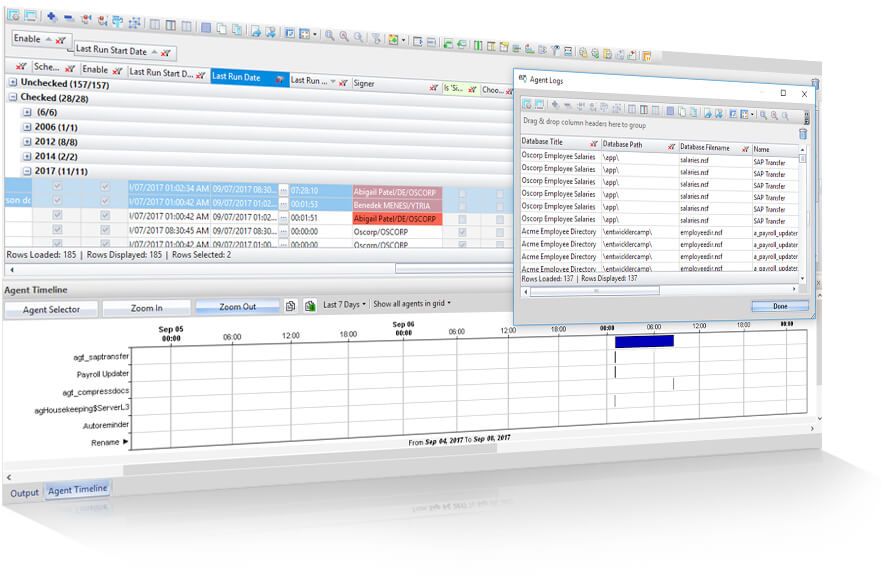Click the export arrow icon in main toolbar

(256, 31)
